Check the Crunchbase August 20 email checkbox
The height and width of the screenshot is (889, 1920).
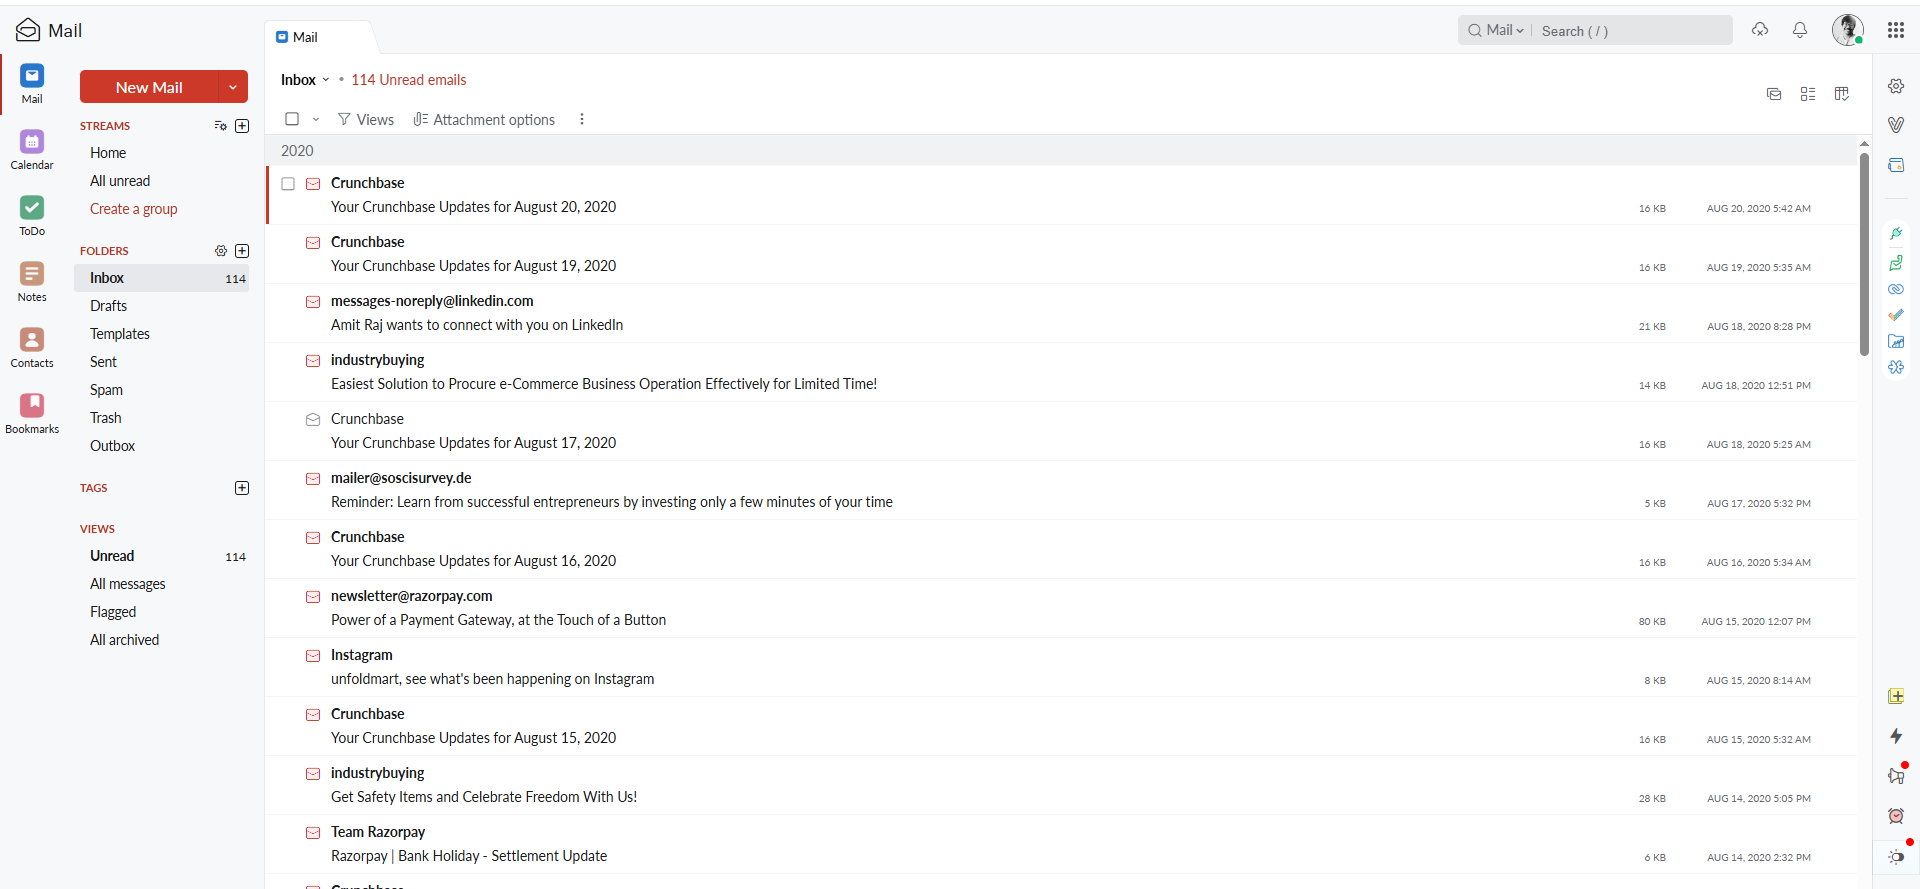[288, 184]
